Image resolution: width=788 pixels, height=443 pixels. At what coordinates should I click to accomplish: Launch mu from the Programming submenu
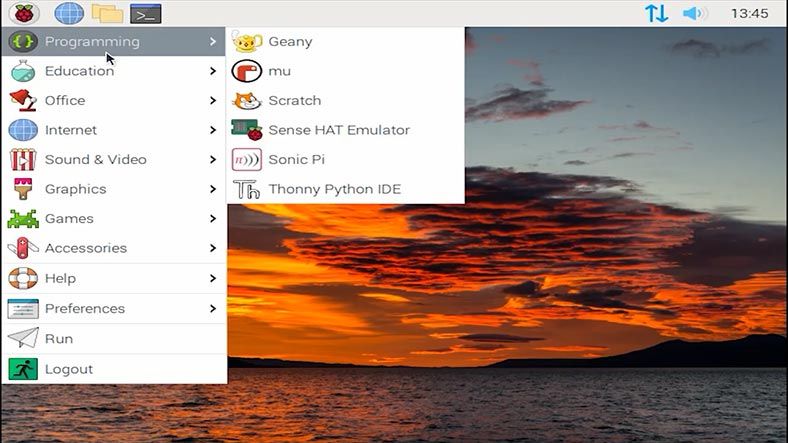coord(346,71)
